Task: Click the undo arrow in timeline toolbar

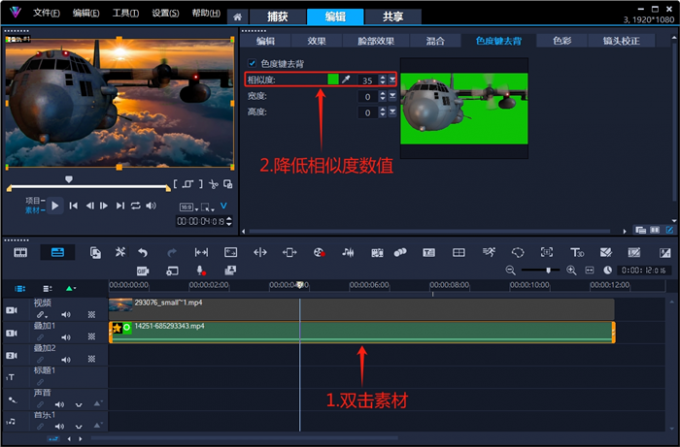Action: [x=142, y=252]
